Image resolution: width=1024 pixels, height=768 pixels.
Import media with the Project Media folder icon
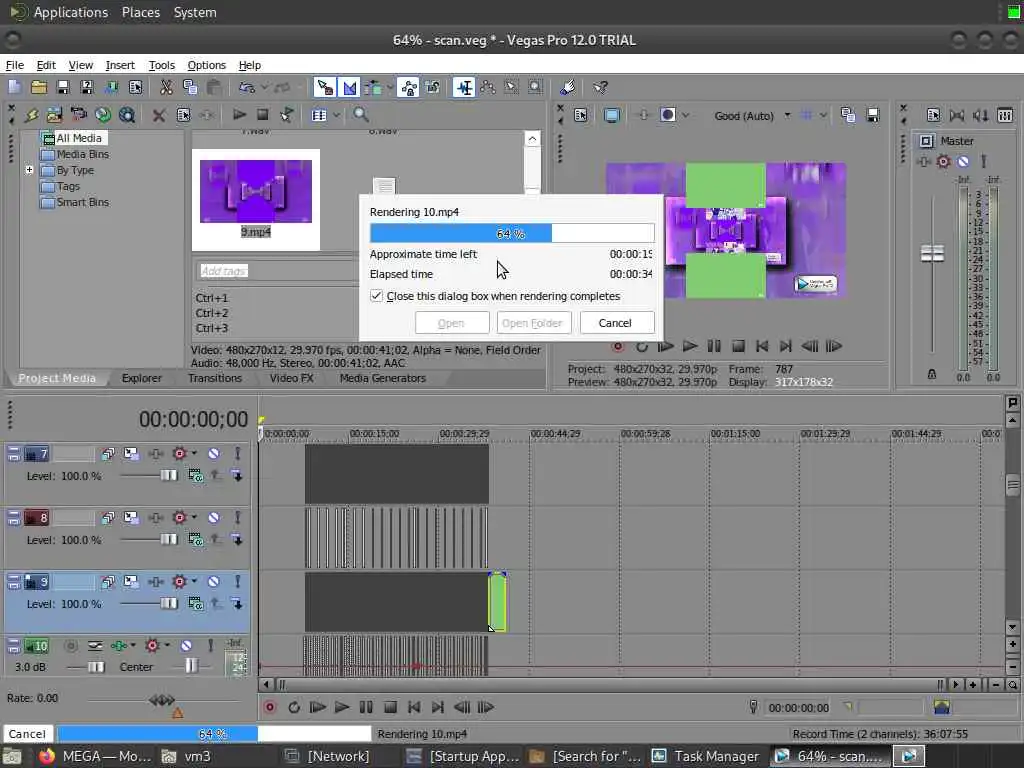pyautogui.click(x=54, y=115)
